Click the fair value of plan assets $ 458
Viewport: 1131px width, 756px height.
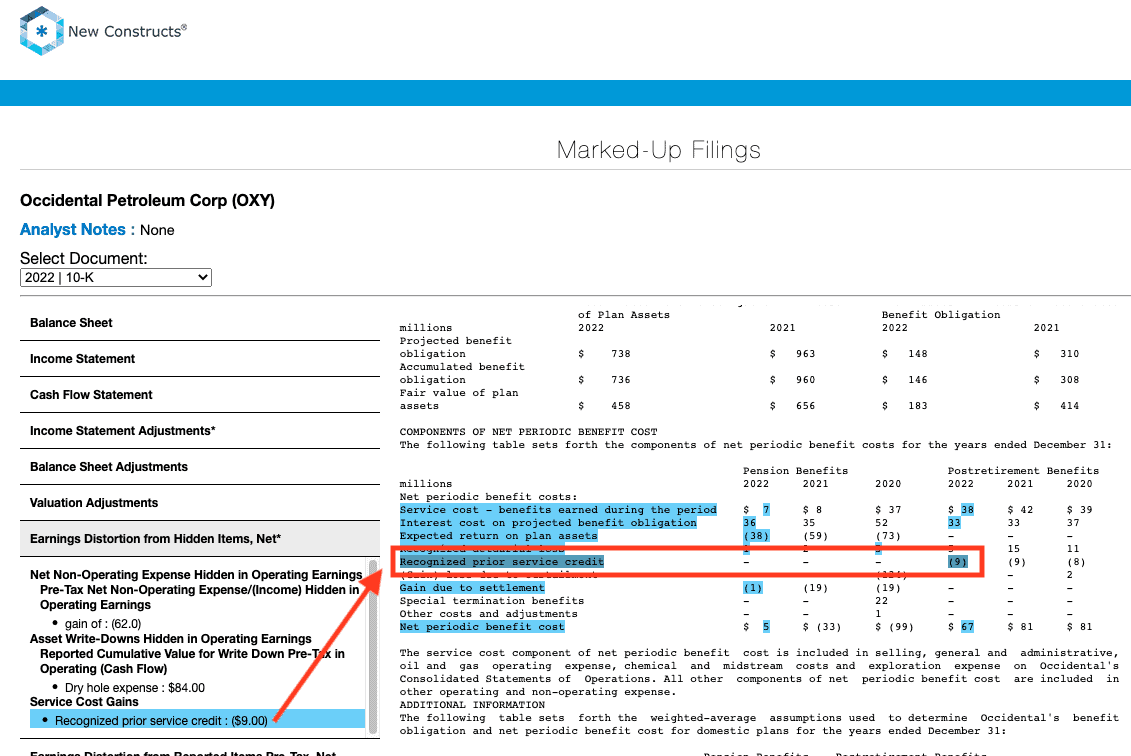(x=604, y=406)
